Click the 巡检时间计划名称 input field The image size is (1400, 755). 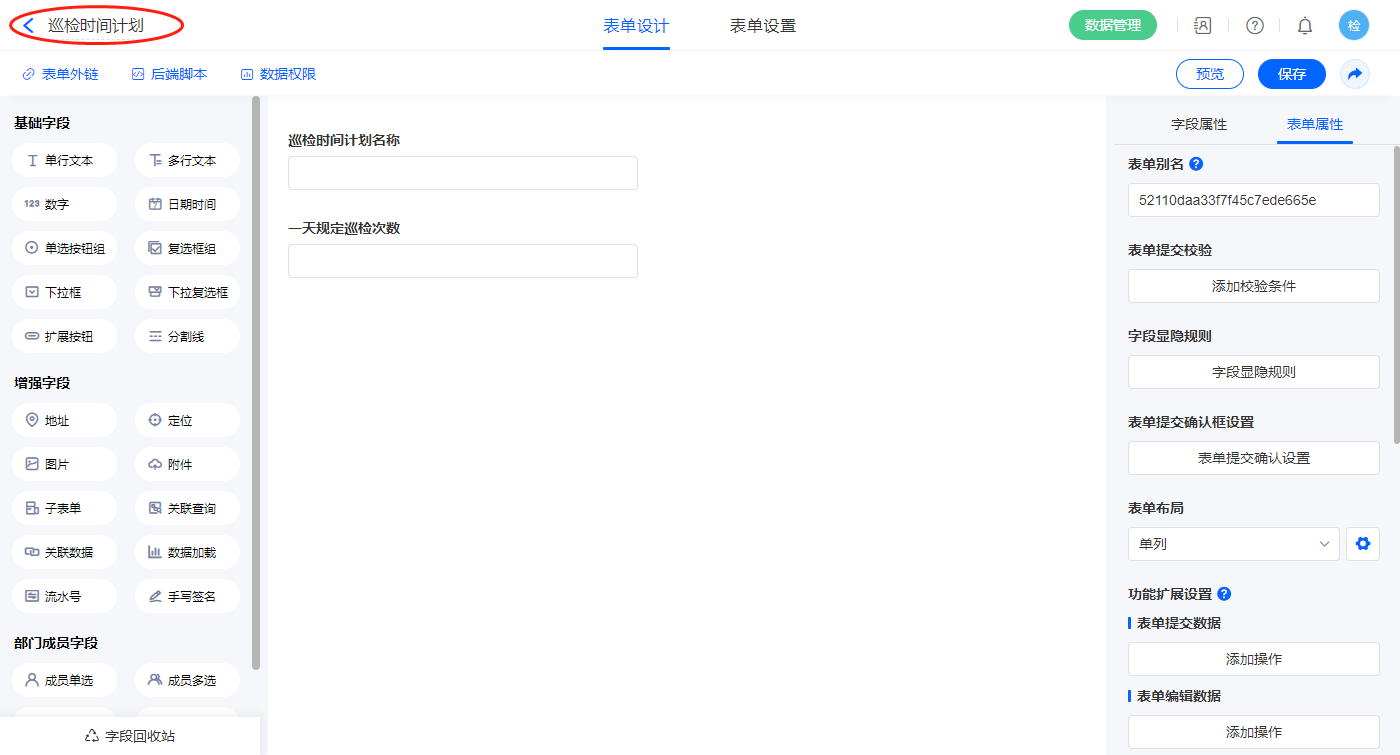coord(462,173)
